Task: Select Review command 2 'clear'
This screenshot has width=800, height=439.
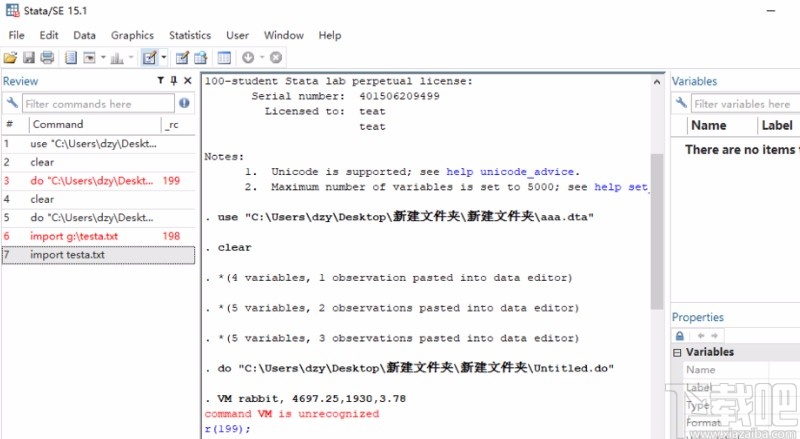Action: (x=98, y=162)
